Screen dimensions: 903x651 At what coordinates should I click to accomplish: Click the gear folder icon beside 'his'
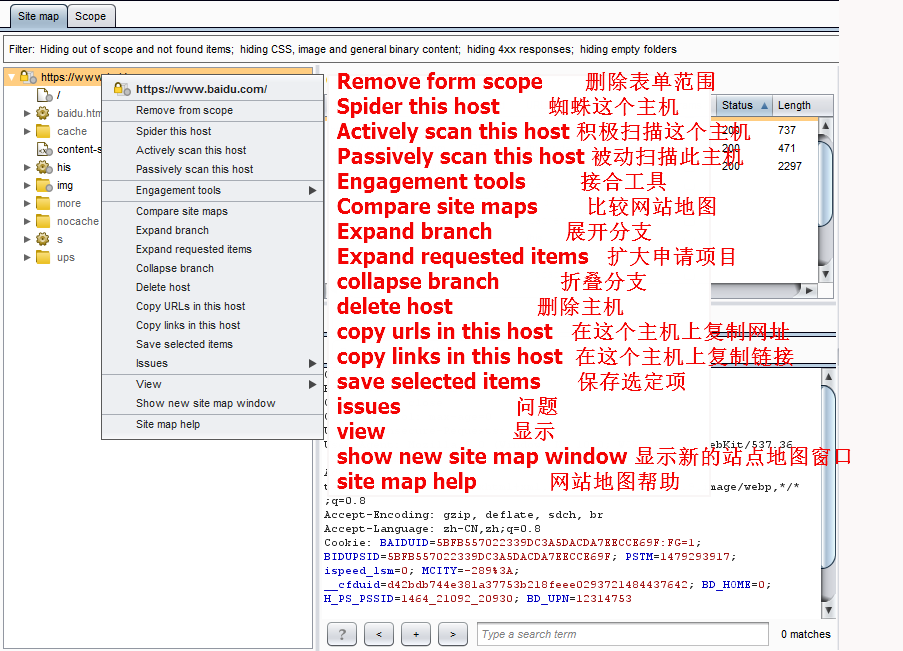tap(44, 167)
